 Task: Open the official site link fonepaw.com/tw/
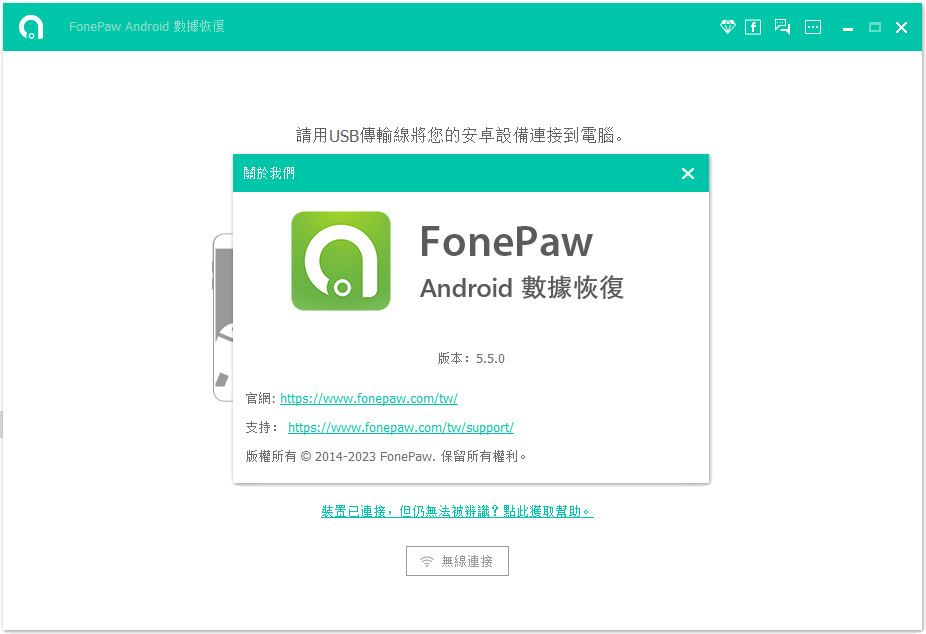pyautogui.click(x=369, y=398)
